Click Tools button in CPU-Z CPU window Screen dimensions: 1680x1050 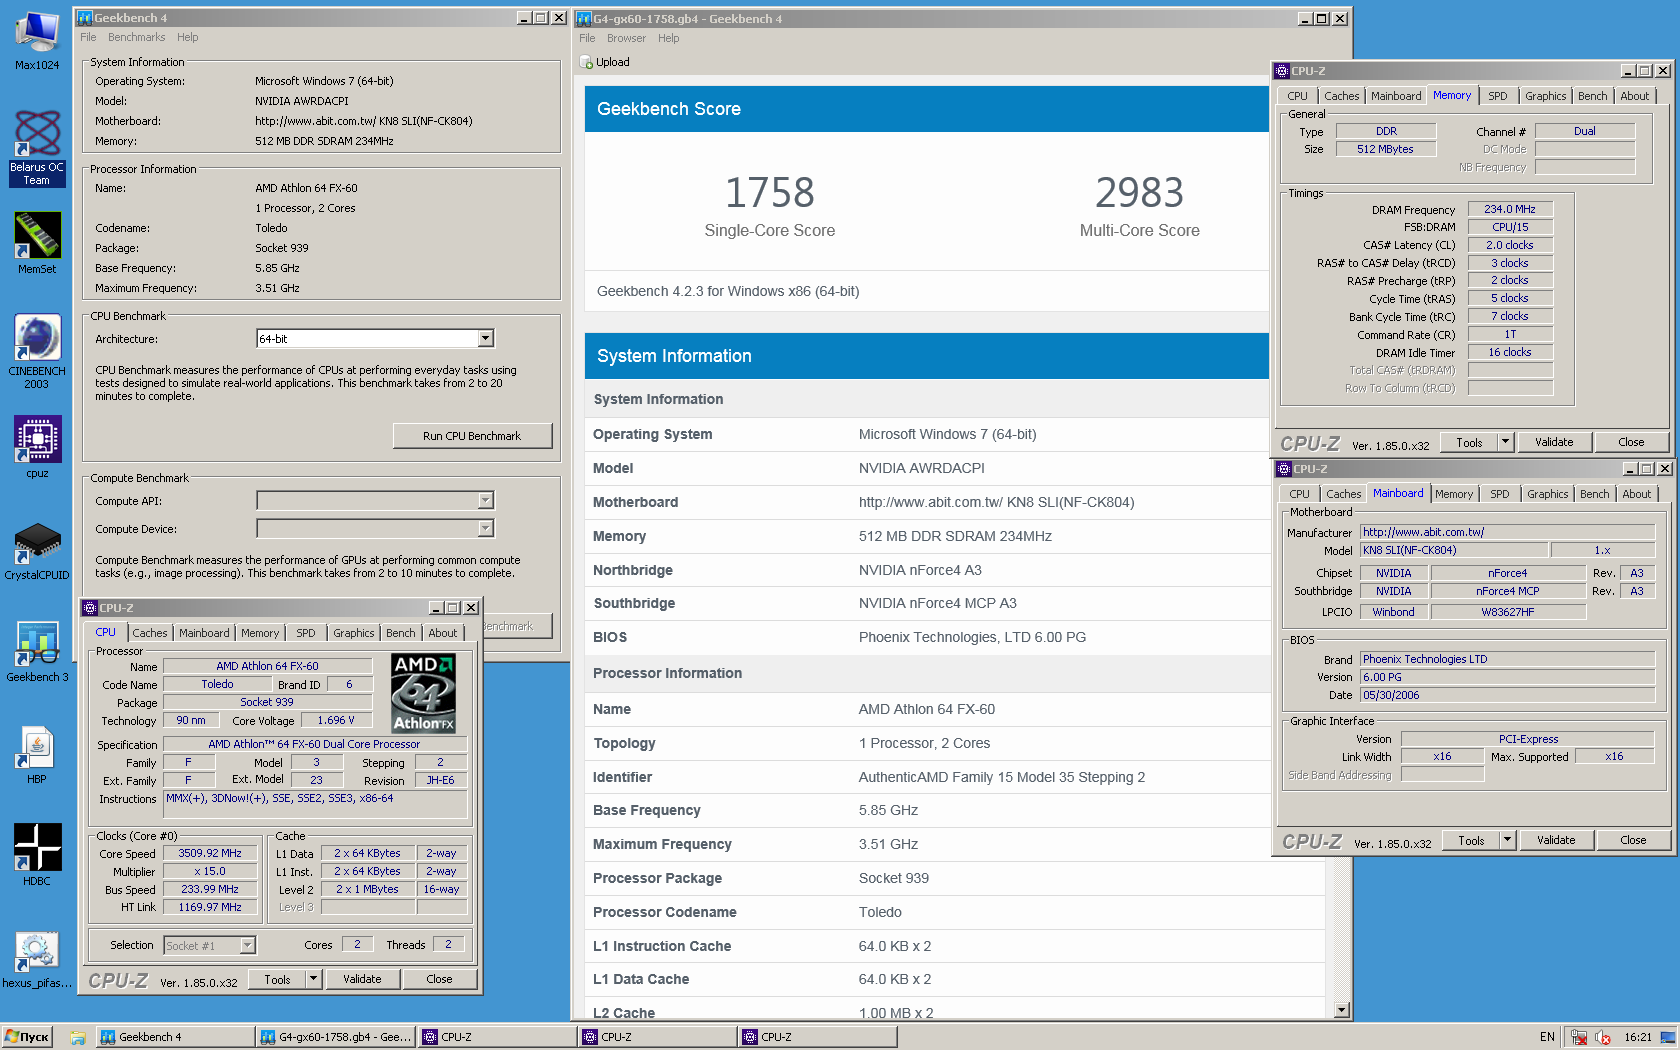coord(277,979)
